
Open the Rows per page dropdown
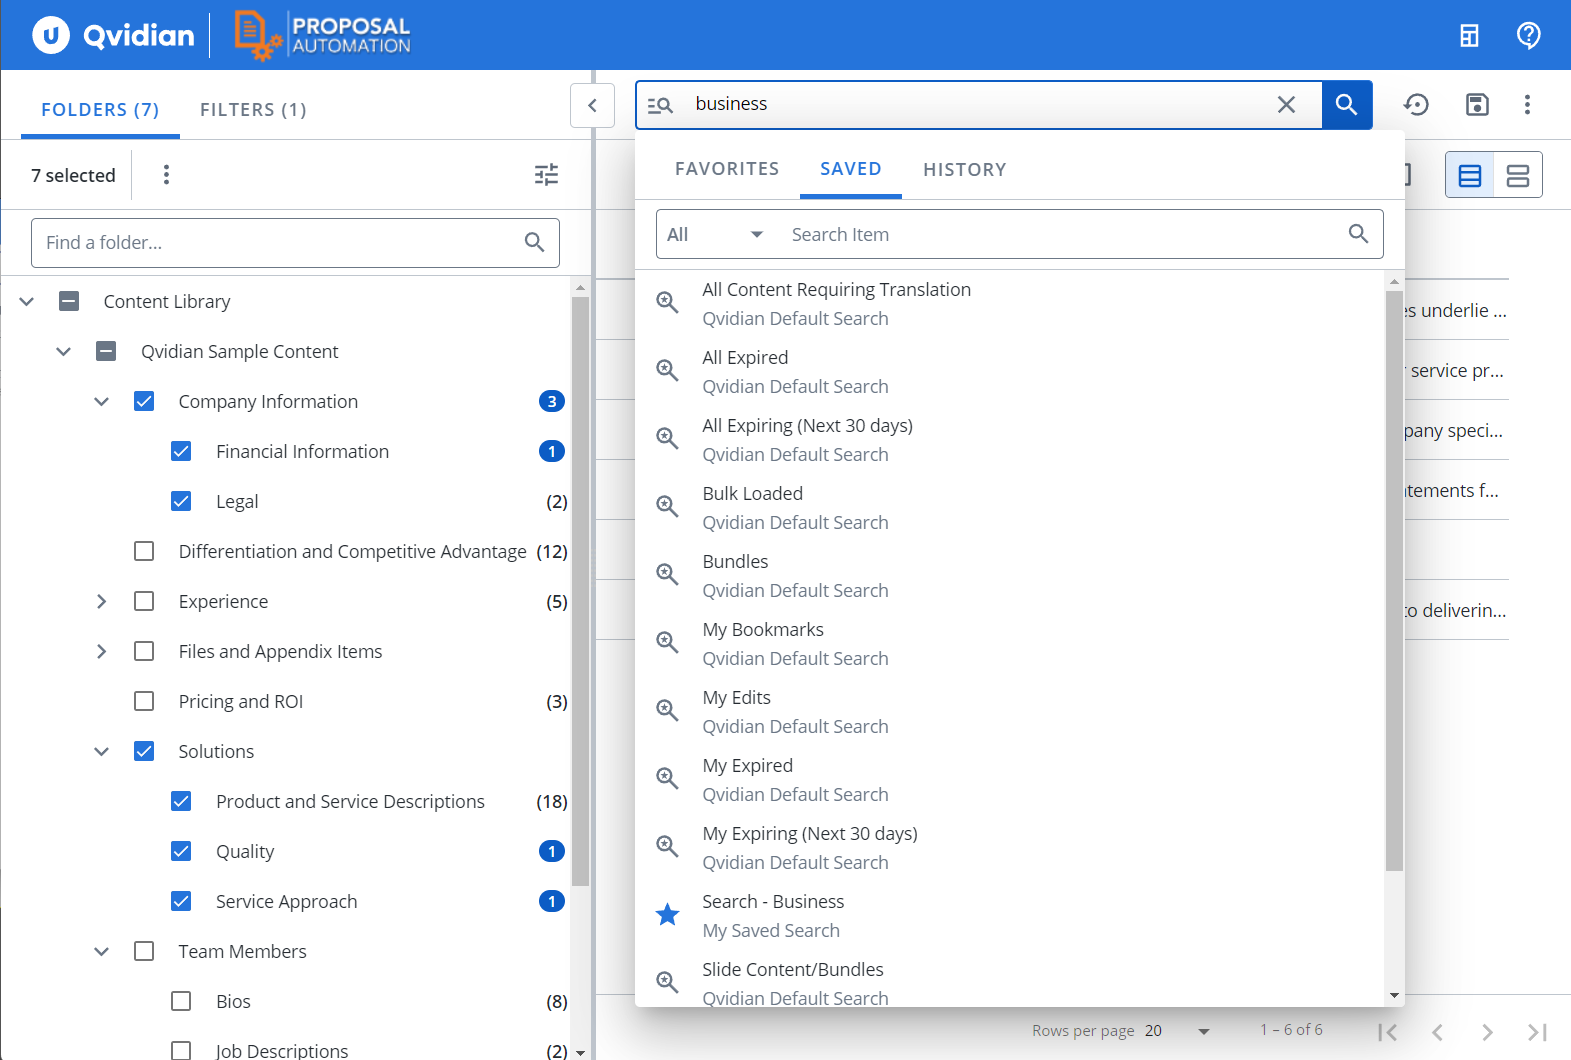1178,1031
